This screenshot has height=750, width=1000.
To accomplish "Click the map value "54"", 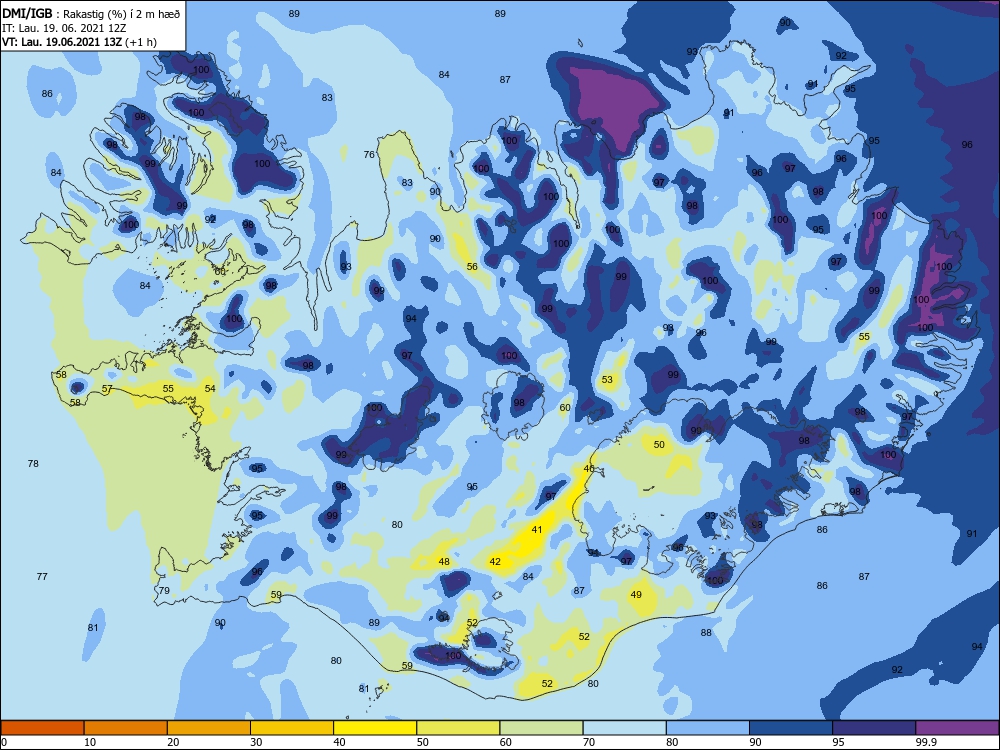I will click(210, 388).
